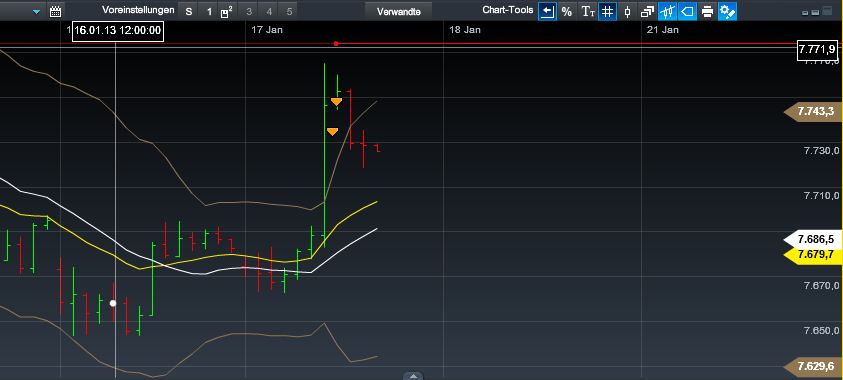Screen dimensions: 843x380
Task: Click the 7.629,6 lower band label
Action: pyautogui.click(x=814, y=367)
